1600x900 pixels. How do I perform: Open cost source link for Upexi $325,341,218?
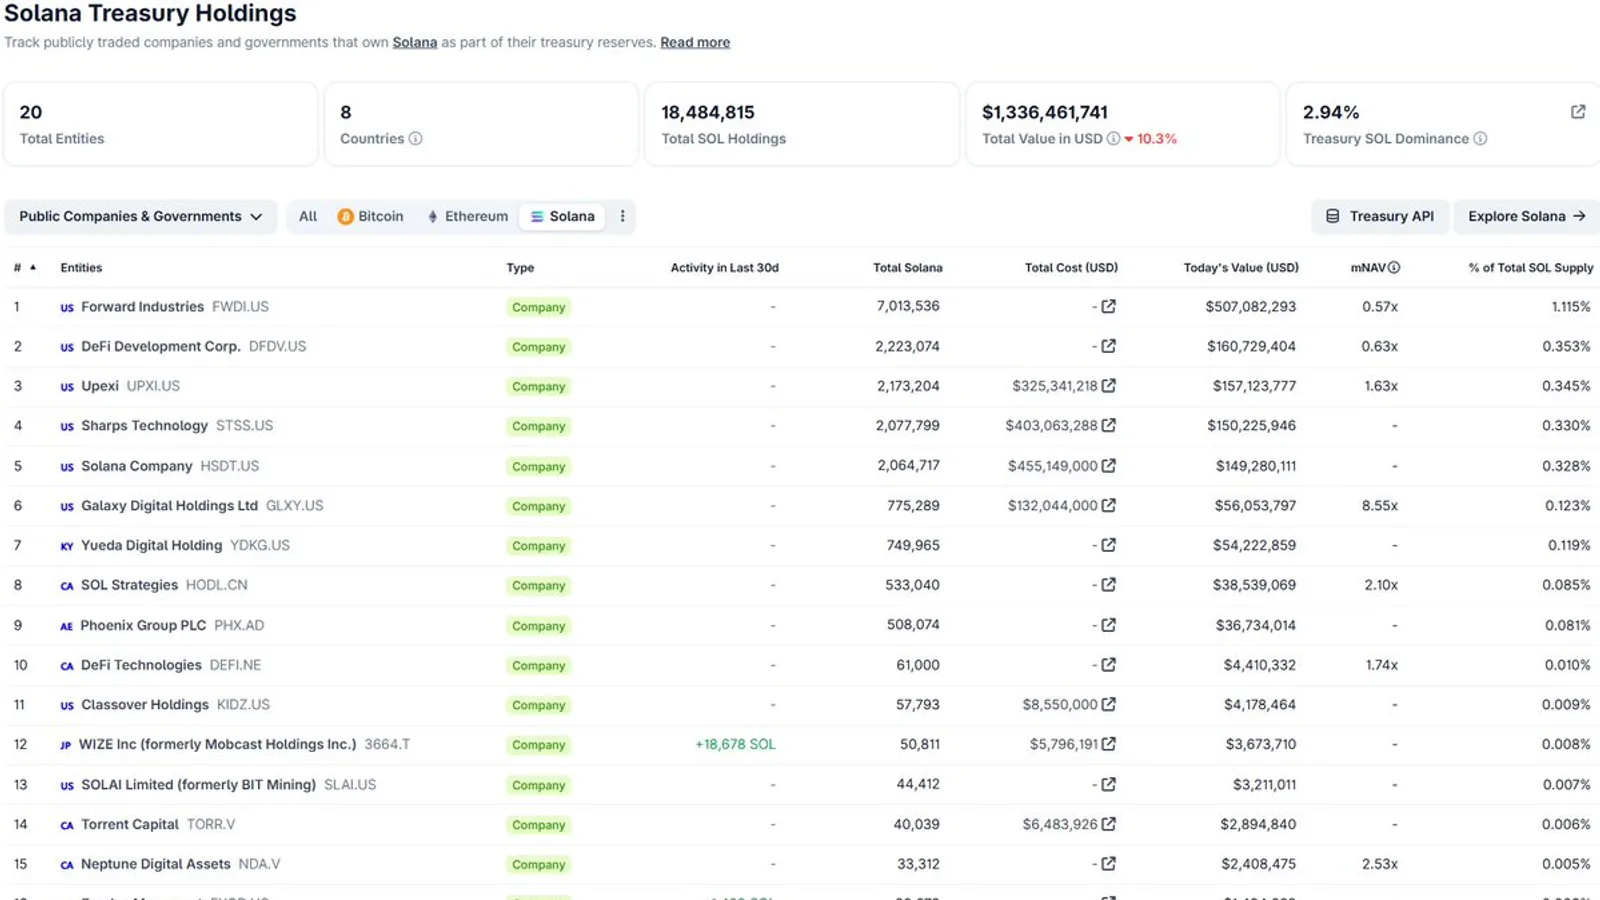point(1108,386)
